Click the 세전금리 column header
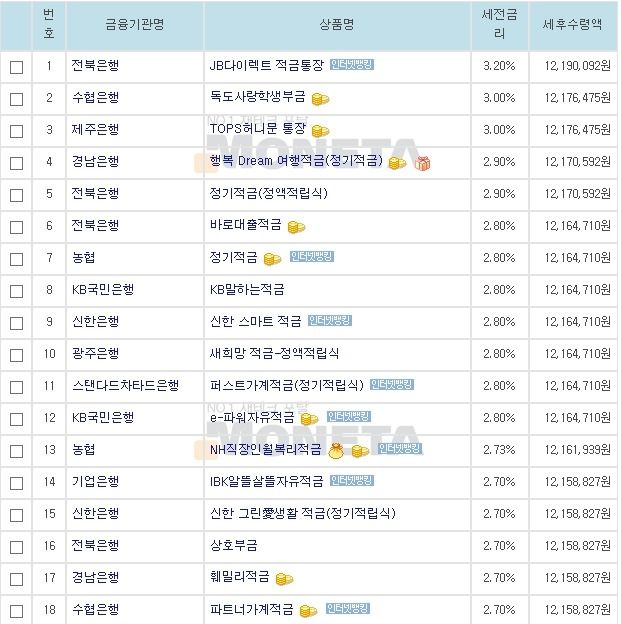Image resolution: width=621 pixels, height=624 pixels. (500, 24)
